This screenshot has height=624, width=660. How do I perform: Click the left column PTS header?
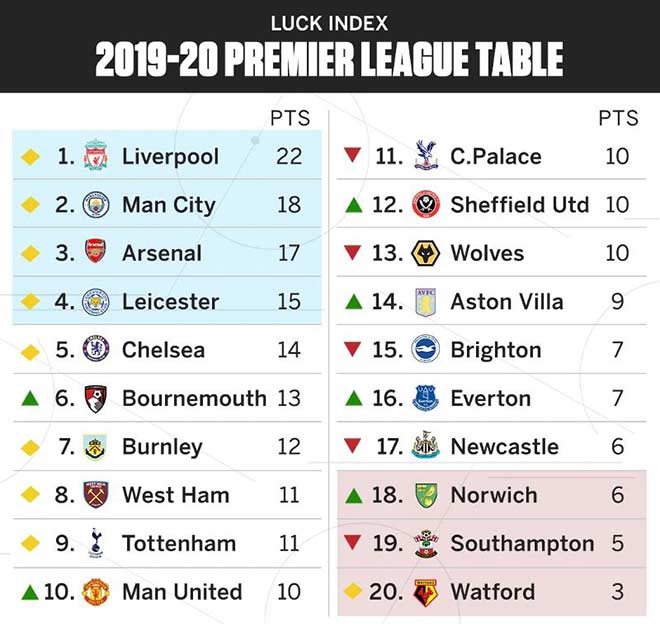click(x=290, y=118)
